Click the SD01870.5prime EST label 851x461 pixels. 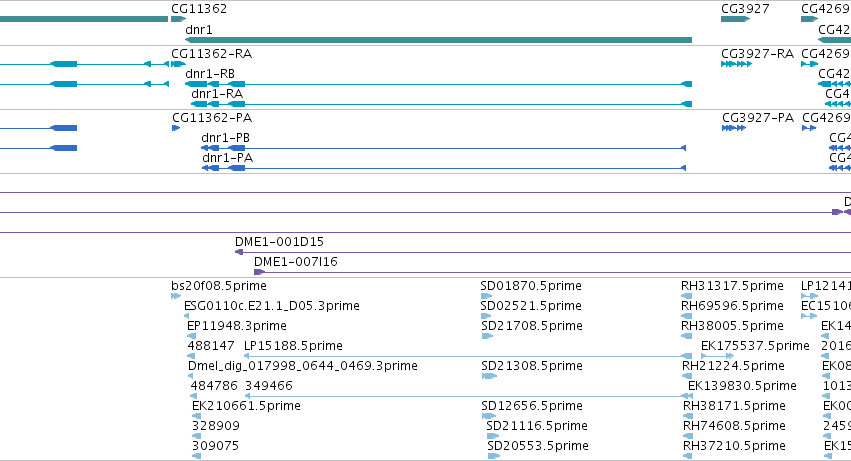[x=531, y=286]
